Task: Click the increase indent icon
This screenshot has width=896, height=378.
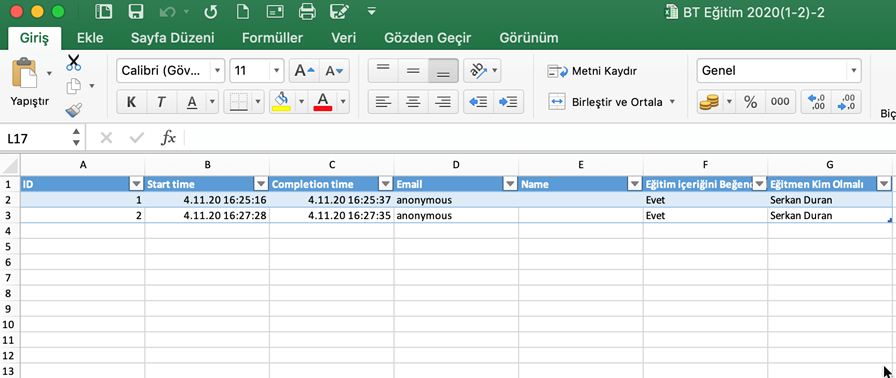Action: tap(507, 102)
